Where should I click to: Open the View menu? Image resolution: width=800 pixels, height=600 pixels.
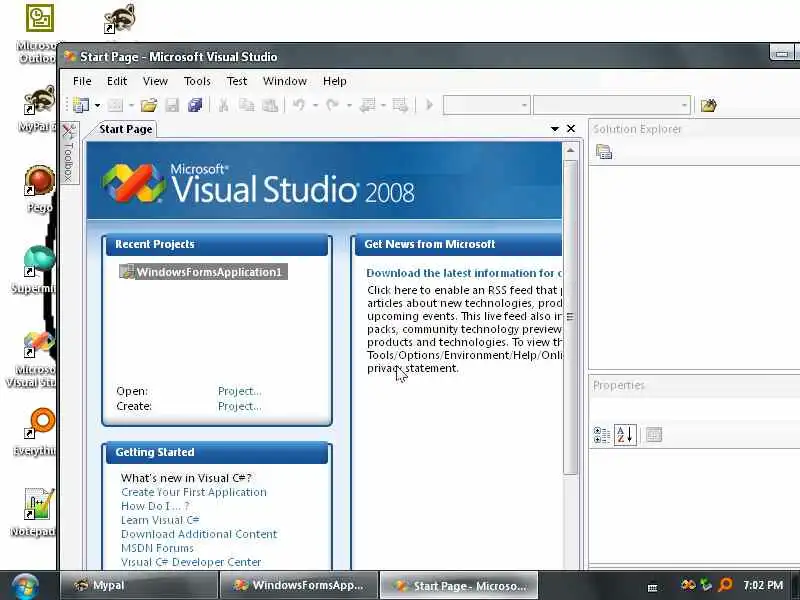(x=155, y=81)
